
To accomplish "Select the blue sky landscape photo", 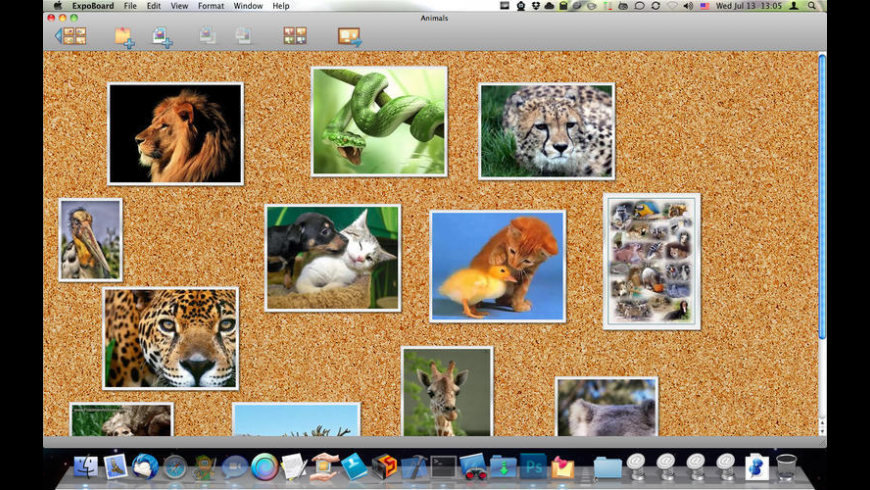I will [x=296, y=419].
